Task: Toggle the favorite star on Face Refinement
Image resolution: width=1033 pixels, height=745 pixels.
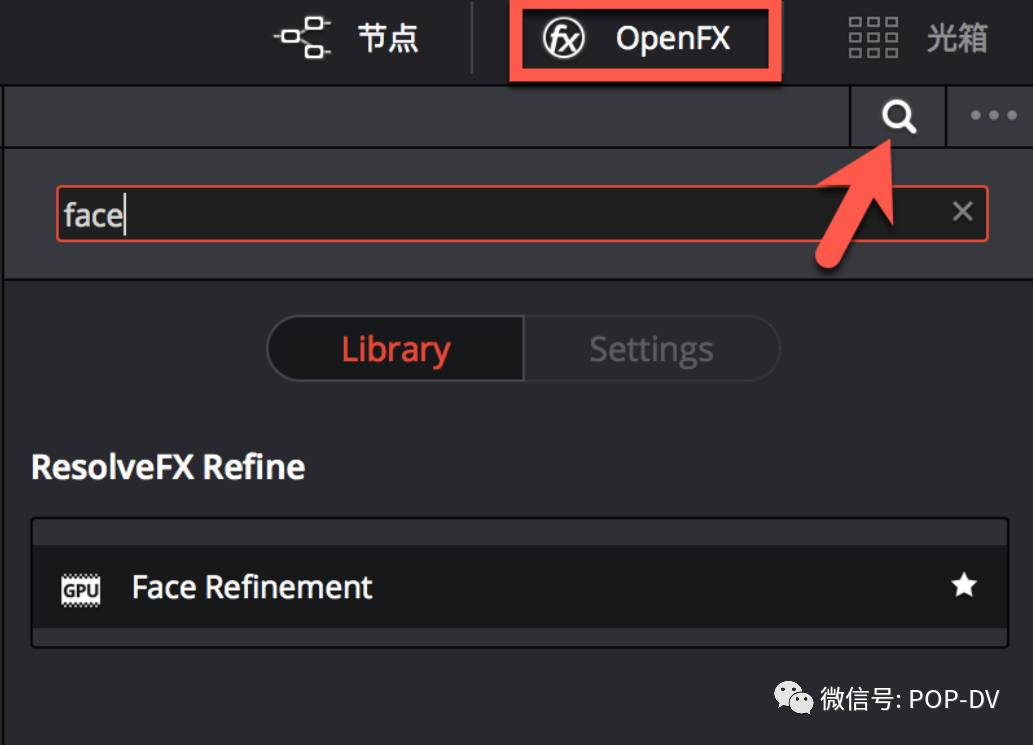Action: [x=964, y=585]
